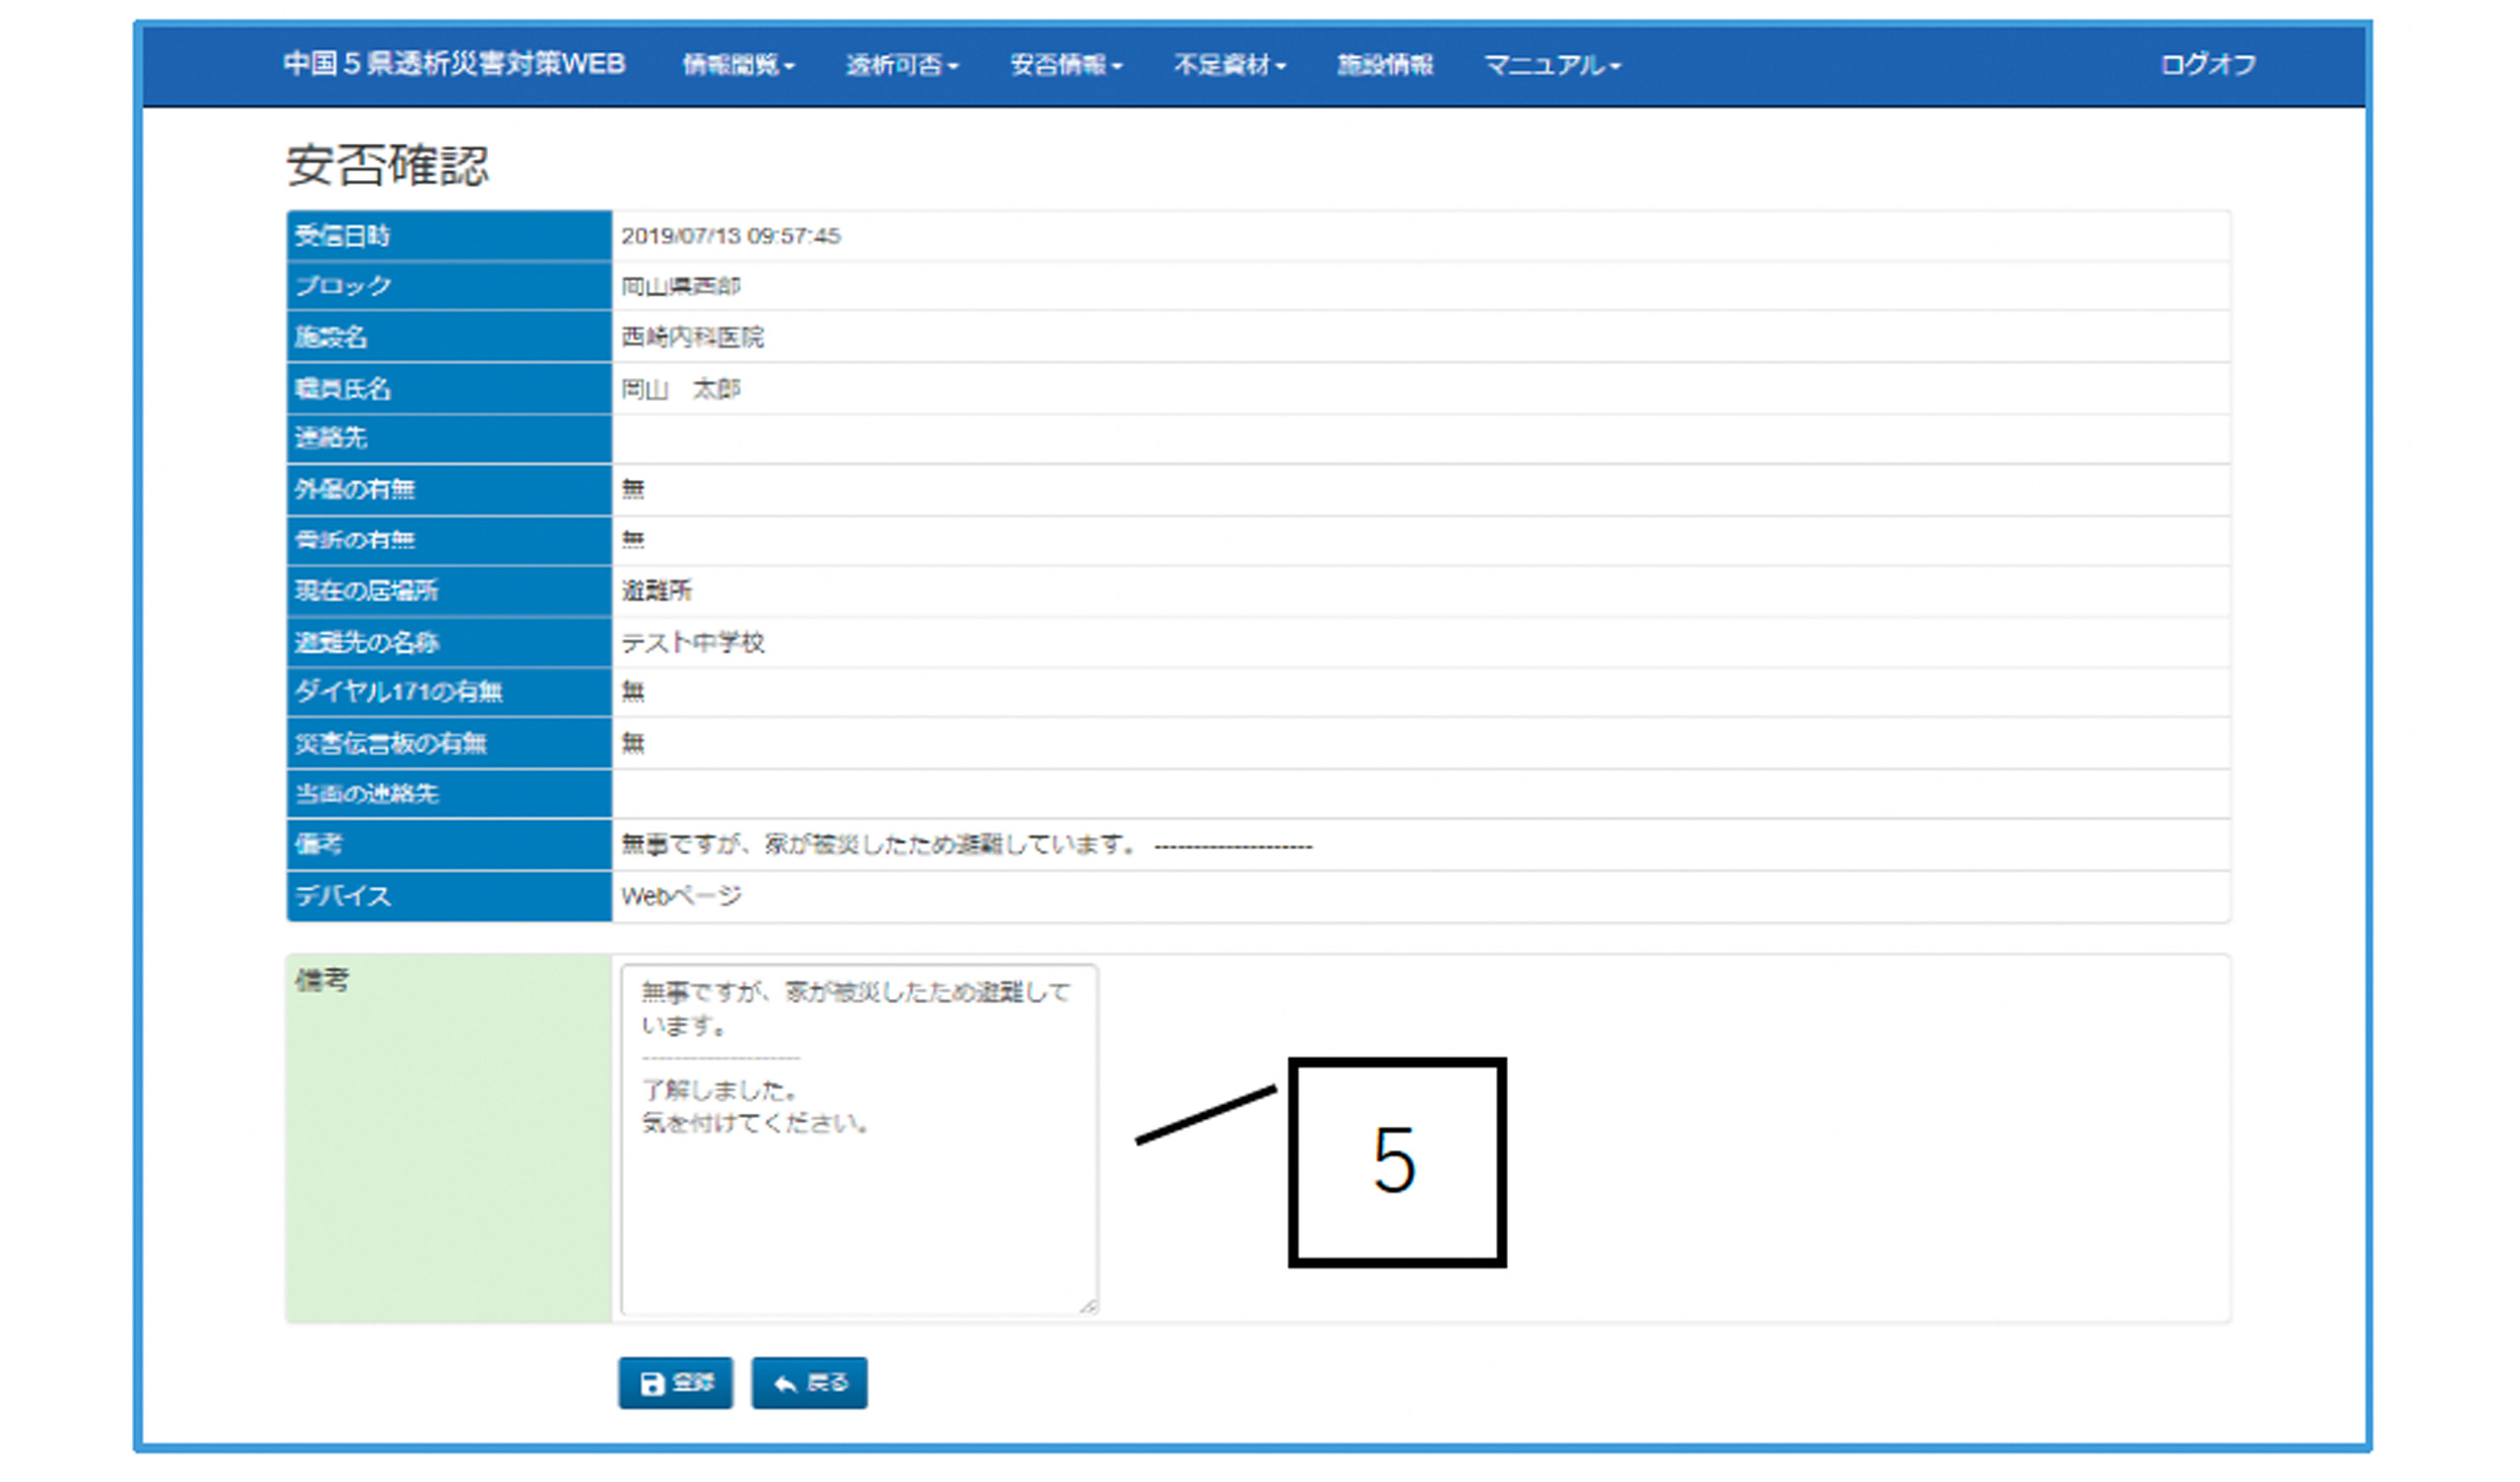The image size is (2520, 1482).
Task: Expand the 不足資材 dropdown
Action: click(1229, 65)
